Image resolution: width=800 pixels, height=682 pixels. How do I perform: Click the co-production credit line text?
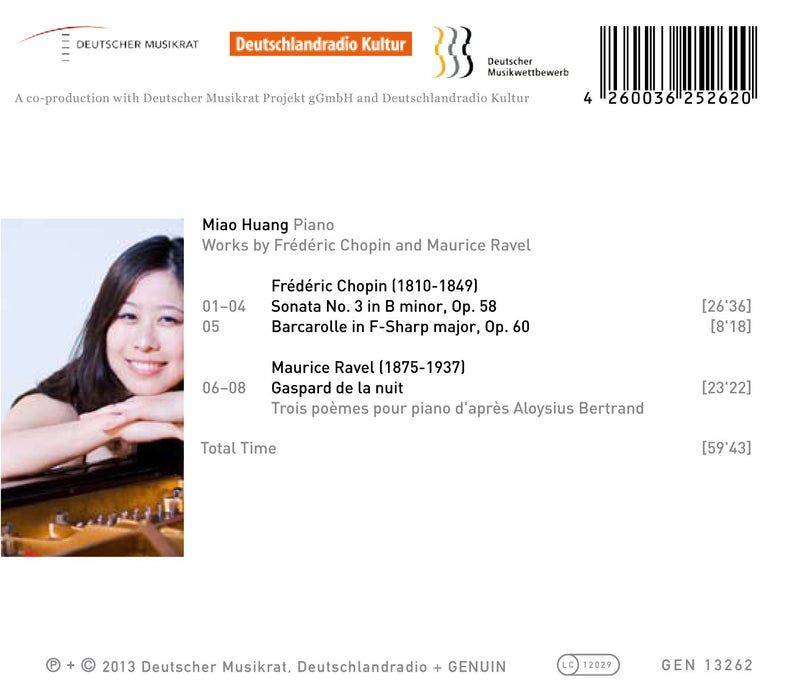click(x=272, y=98)
